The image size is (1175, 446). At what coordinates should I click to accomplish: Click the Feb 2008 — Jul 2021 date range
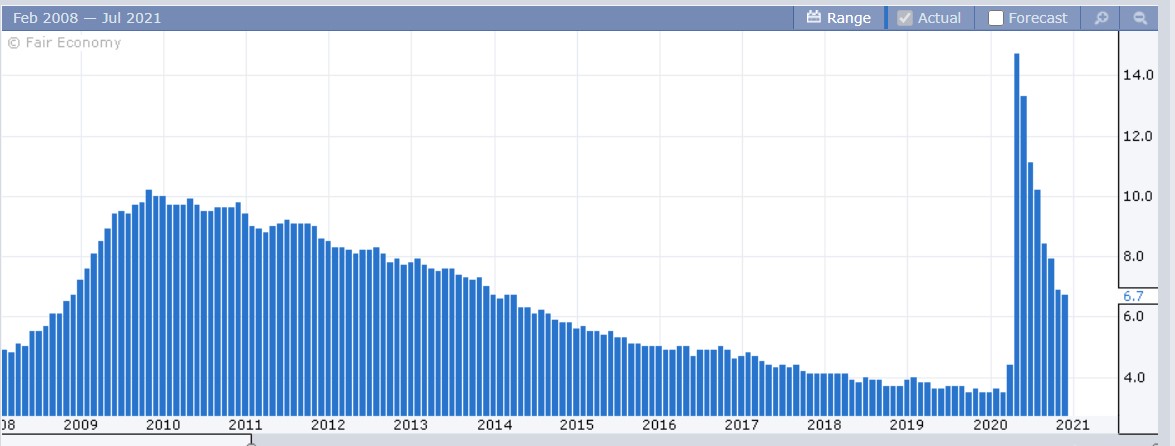[x=87, y=18]
